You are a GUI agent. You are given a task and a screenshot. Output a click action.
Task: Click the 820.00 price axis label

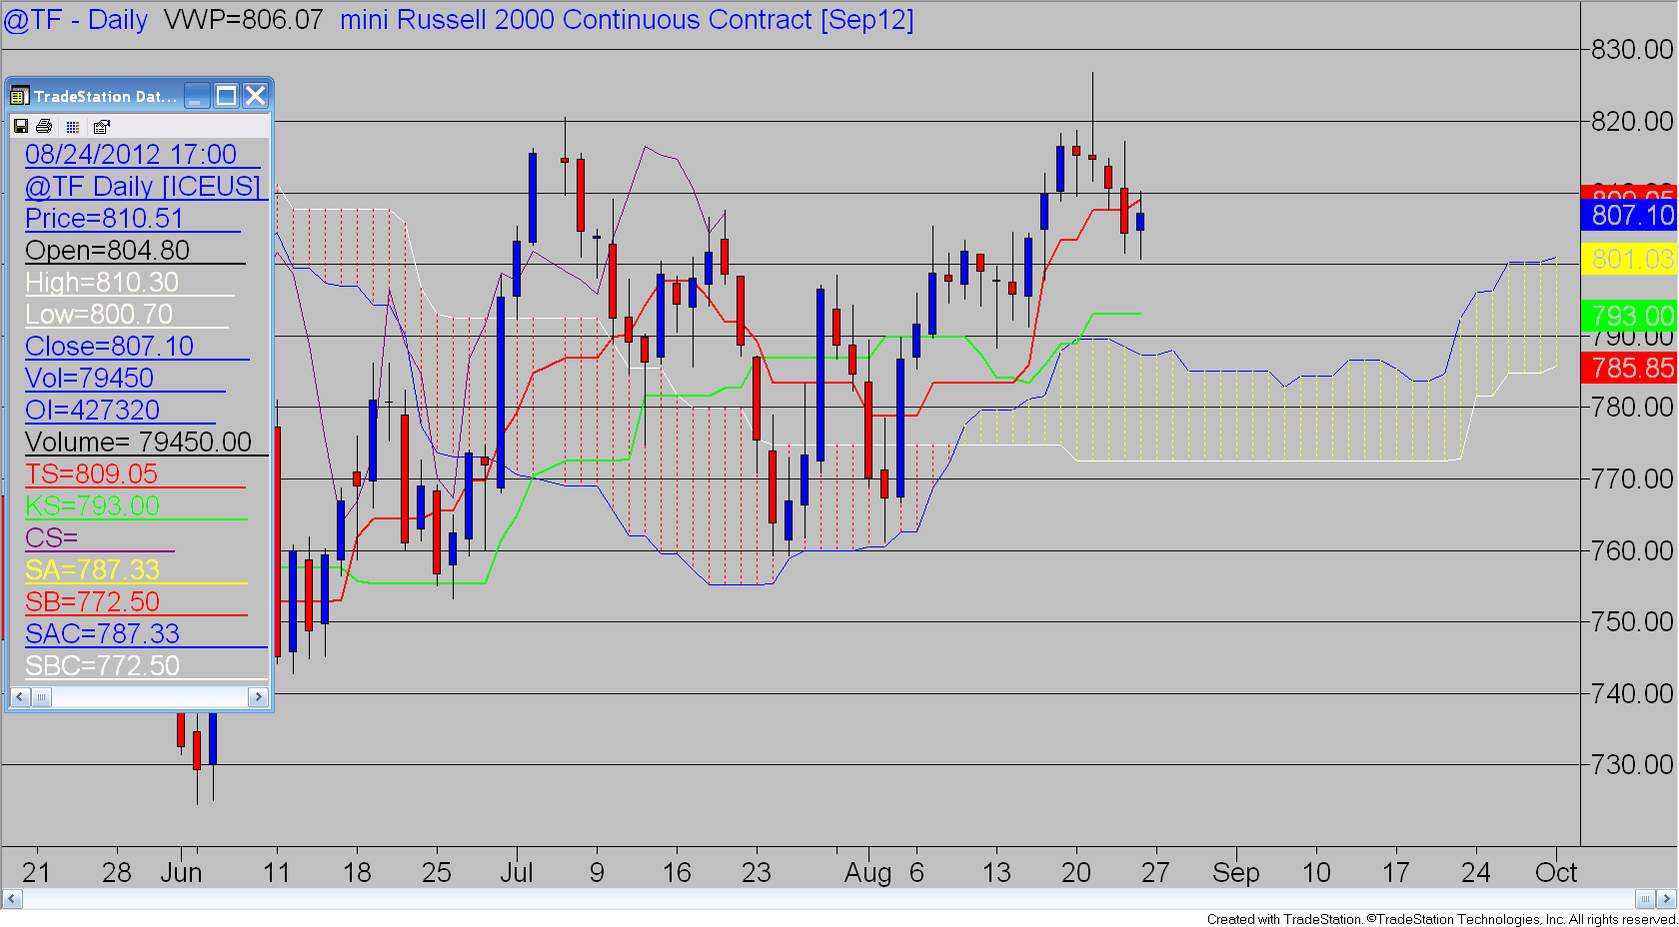pyautogui.click(x=1632, y=121)
